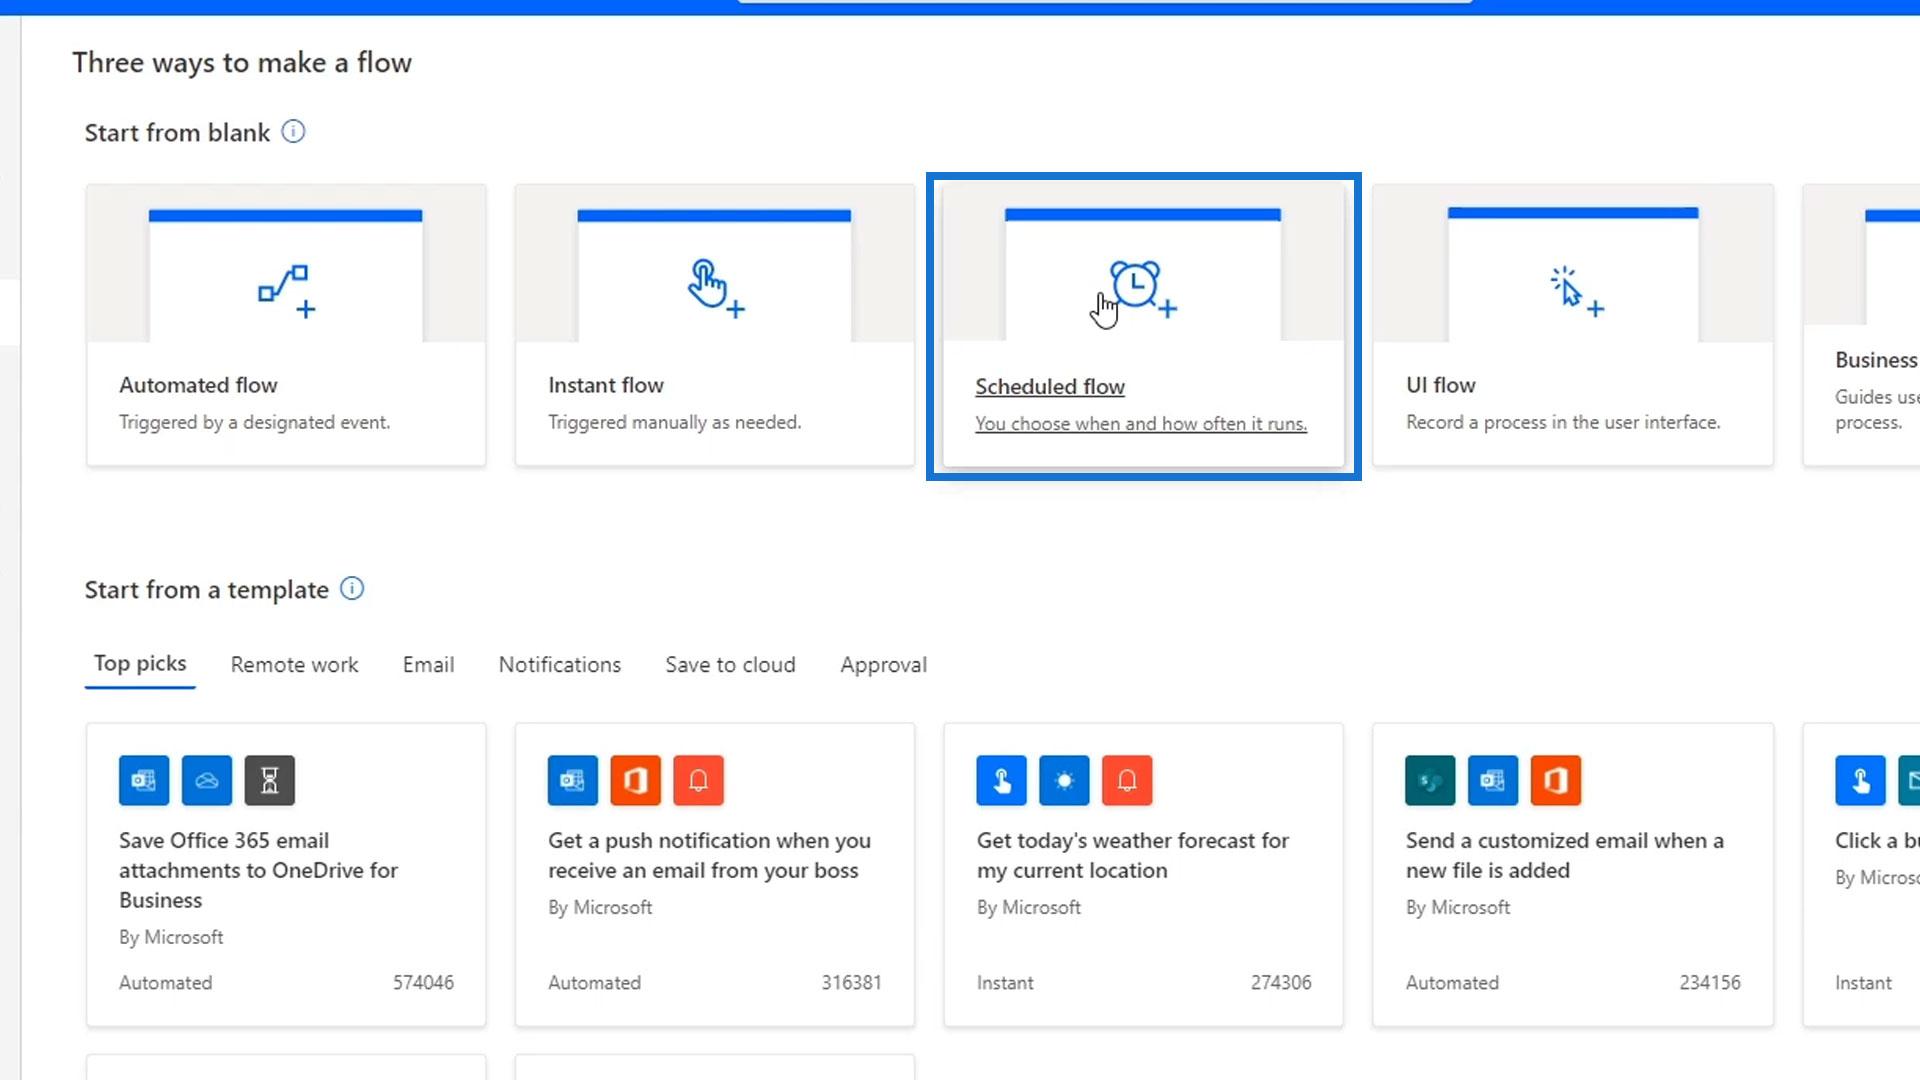Click the Instant flow hand-tap icon
The height and width of the screenshot is (1080, 1920).
714,289
